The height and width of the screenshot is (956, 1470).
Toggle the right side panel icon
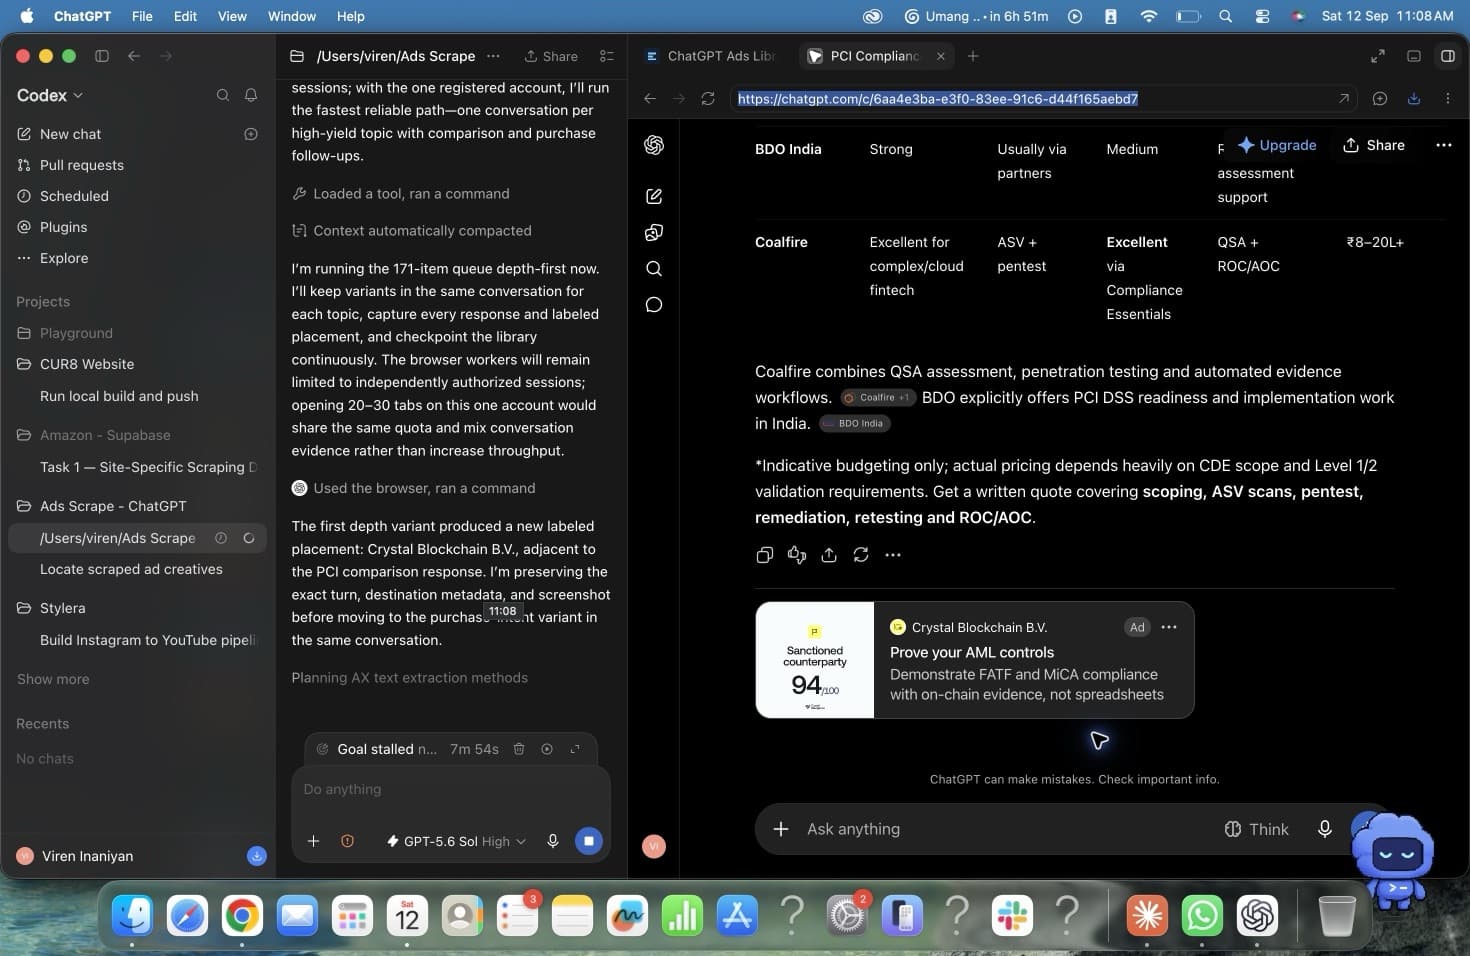pos(1447,56)
